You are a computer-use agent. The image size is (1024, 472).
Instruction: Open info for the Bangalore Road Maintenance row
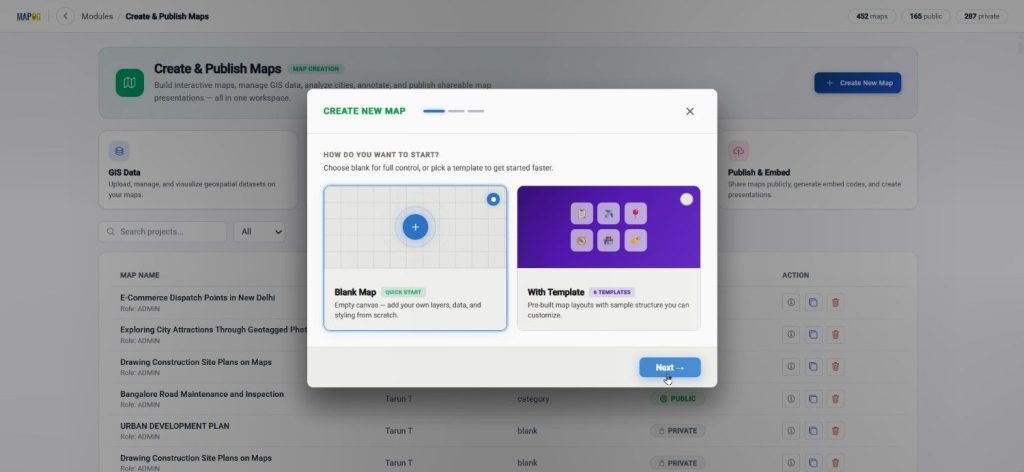[x=791, y=399]
